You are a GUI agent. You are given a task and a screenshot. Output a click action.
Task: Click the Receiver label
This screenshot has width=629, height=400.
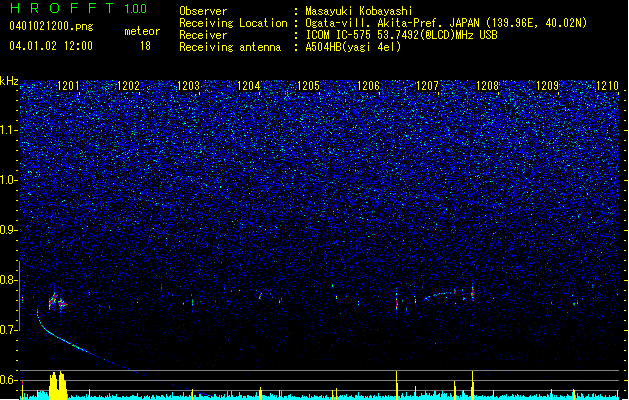(203, 35)
